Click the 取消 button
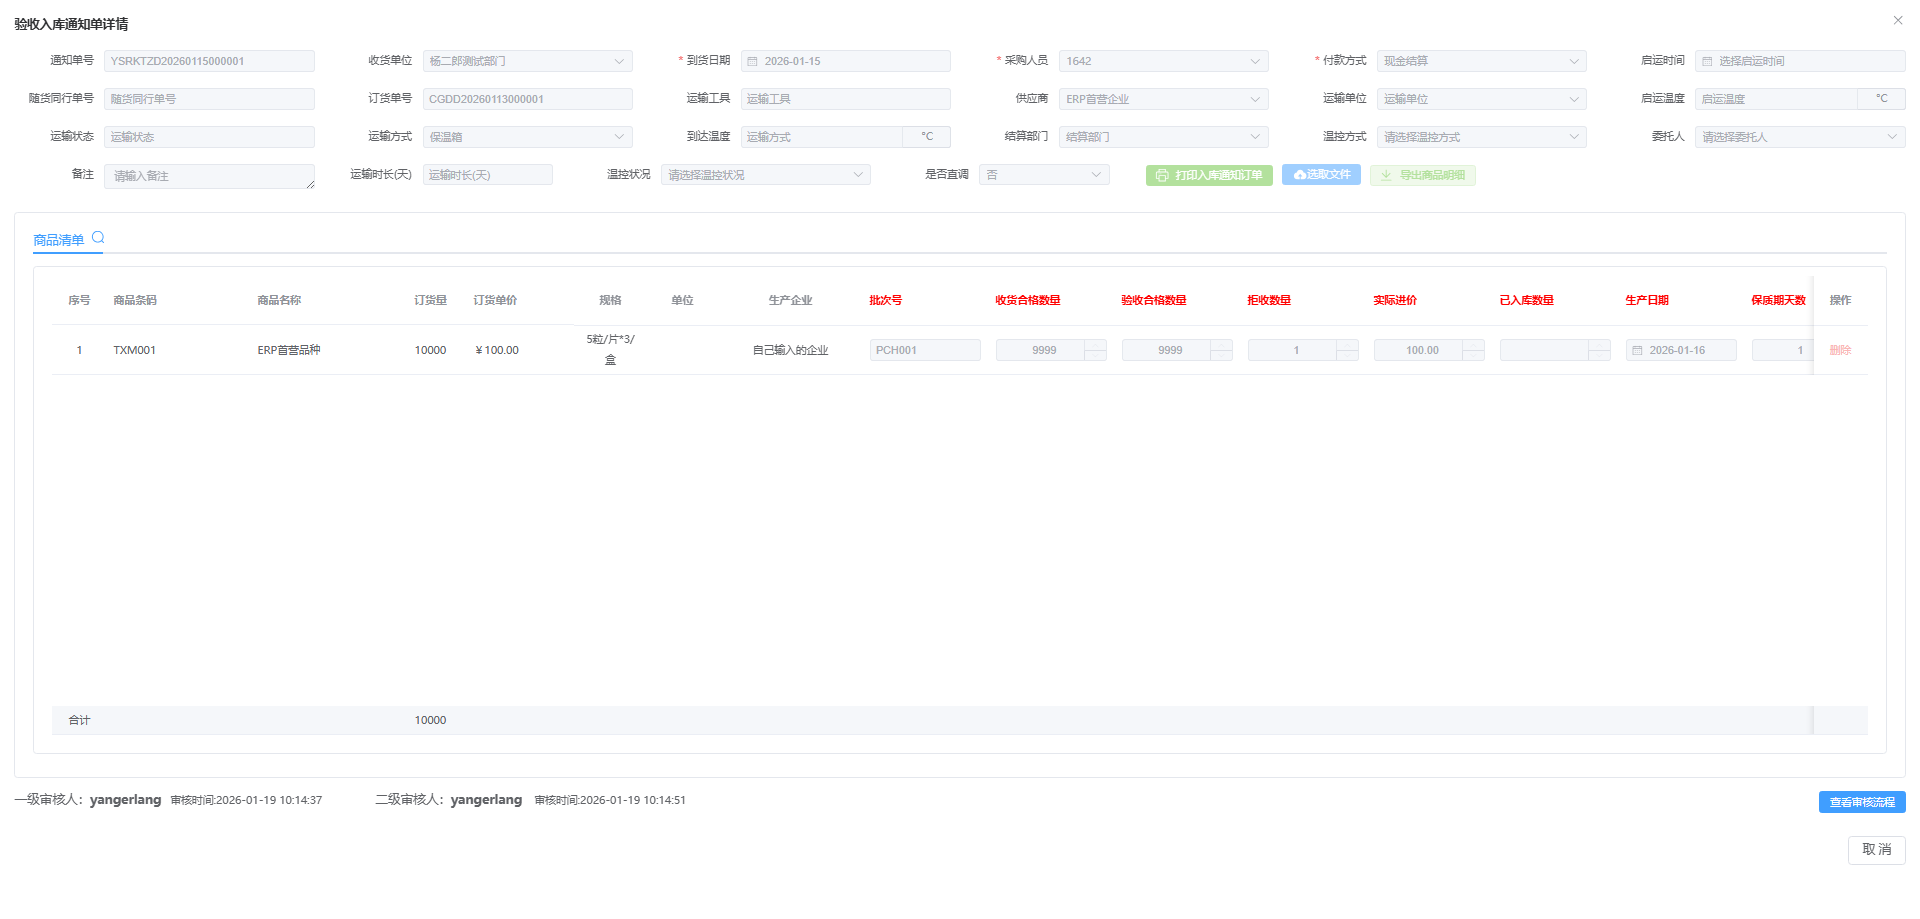 tap(1876, 850)
